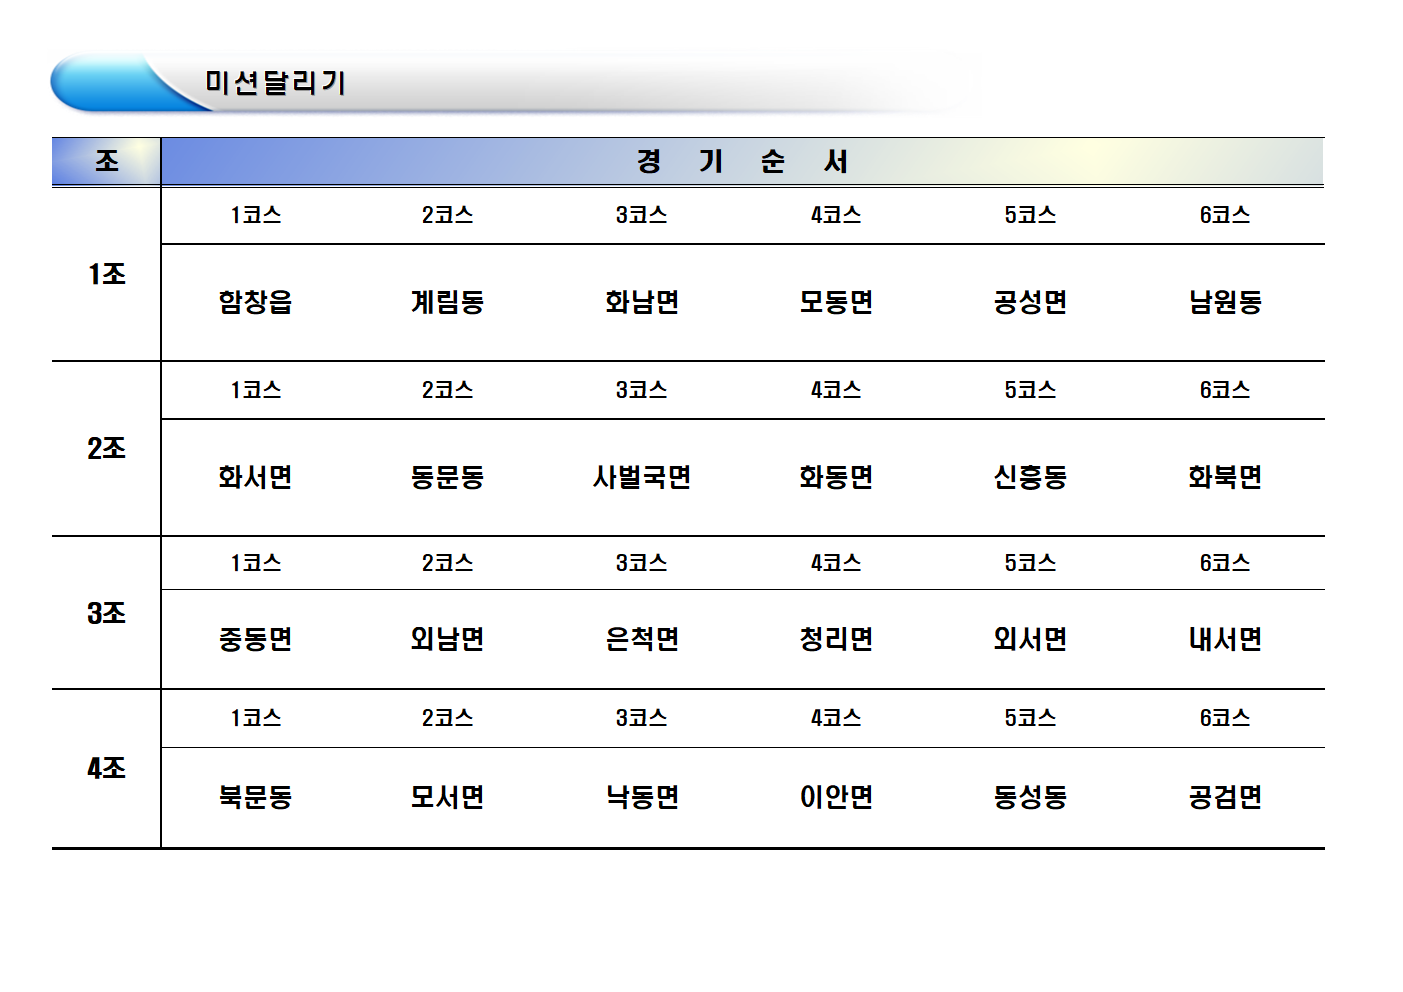Click 5코스 label in the 2조 row
The height and width of the screenshot is (992, 1403).
[x=1030, y=390]
